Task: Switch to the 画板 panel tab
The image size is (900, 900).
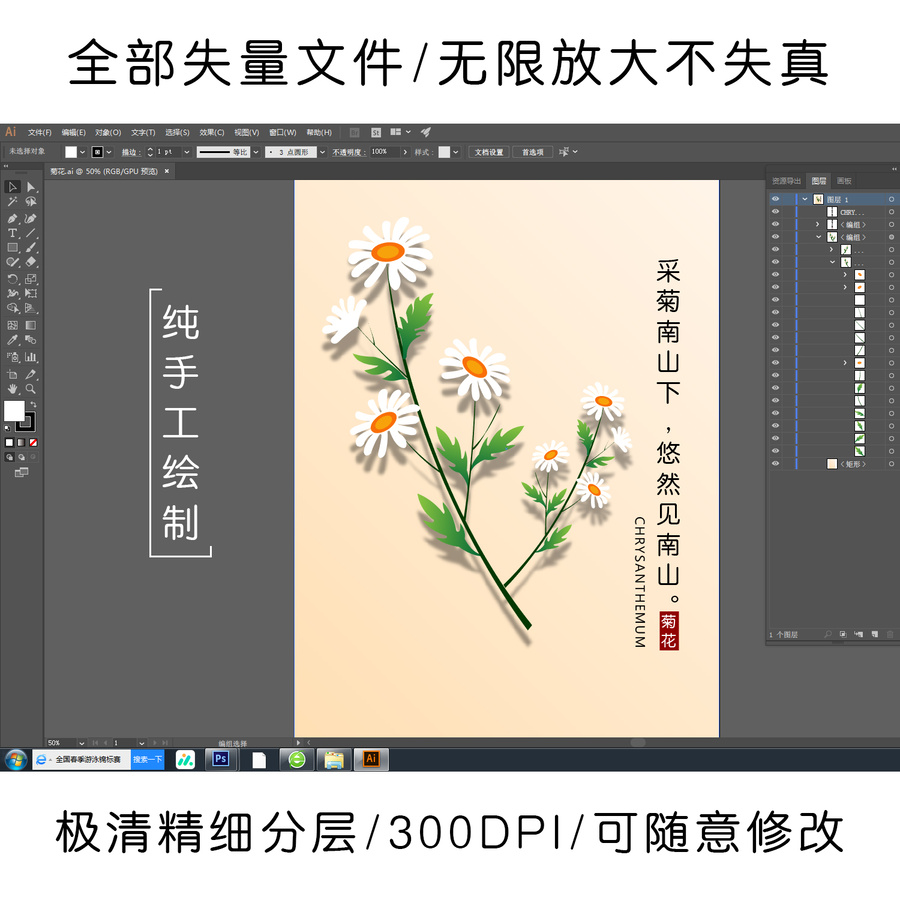Action: [844, 181]
